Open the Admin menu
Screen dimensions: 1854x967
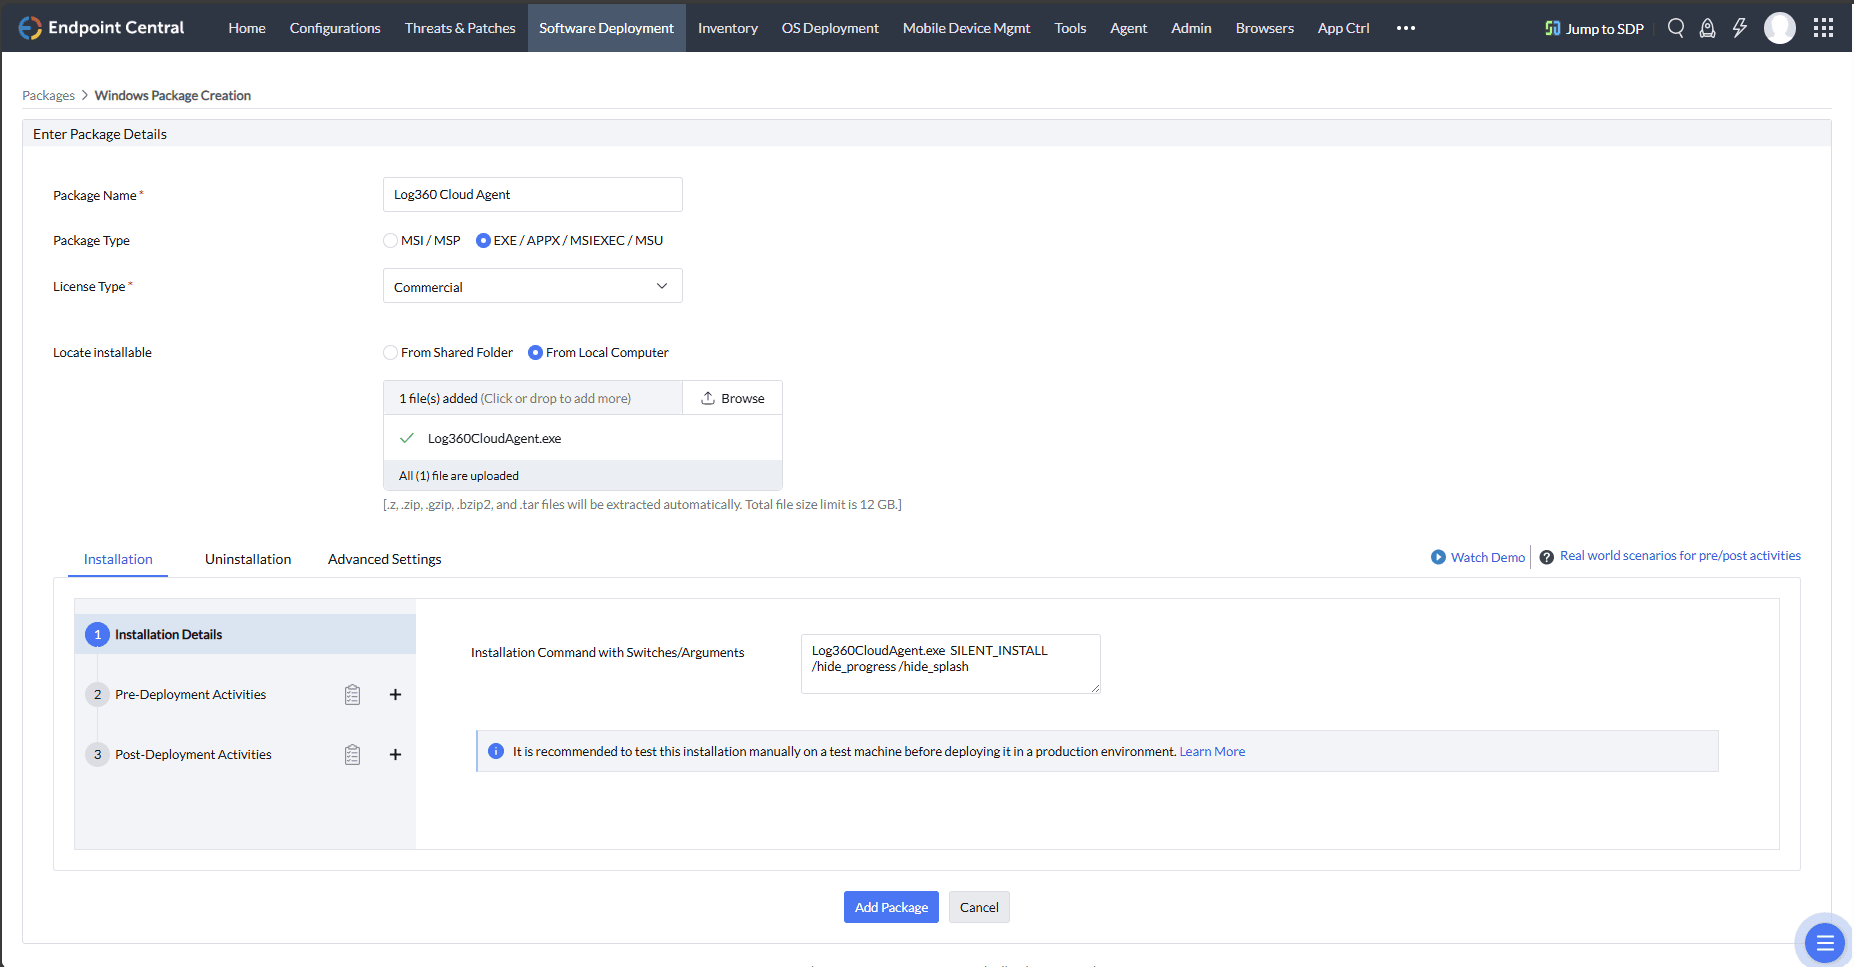(x=1192, y=28)
